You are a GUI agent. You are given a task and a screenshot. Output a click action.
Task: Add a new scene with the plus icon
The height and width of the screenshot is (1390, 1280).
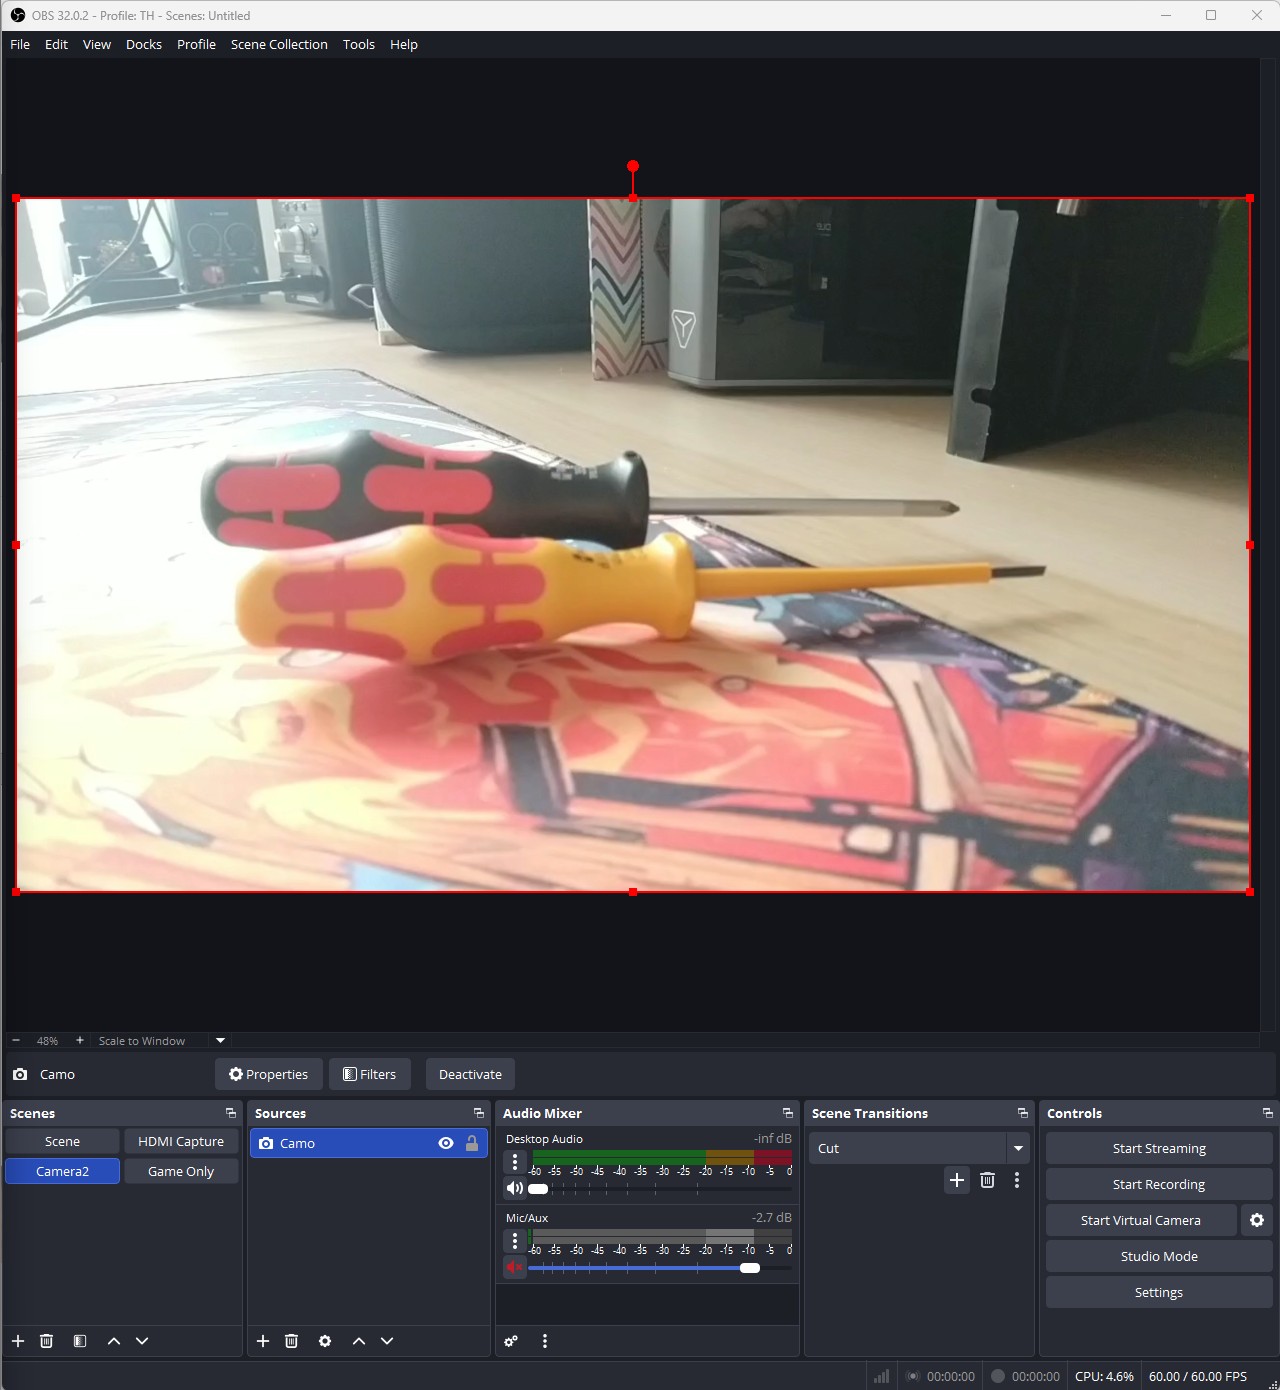(18, 1341)
